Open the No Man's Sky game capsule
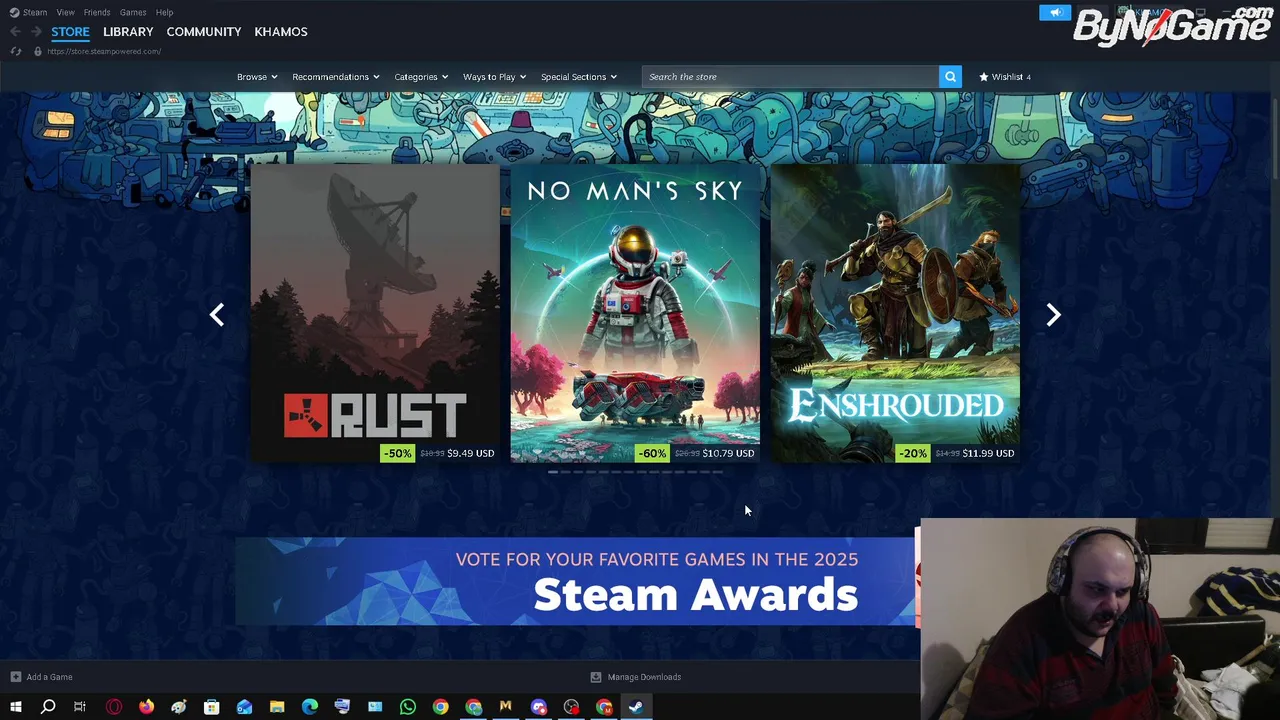 (x=635, y=314)
